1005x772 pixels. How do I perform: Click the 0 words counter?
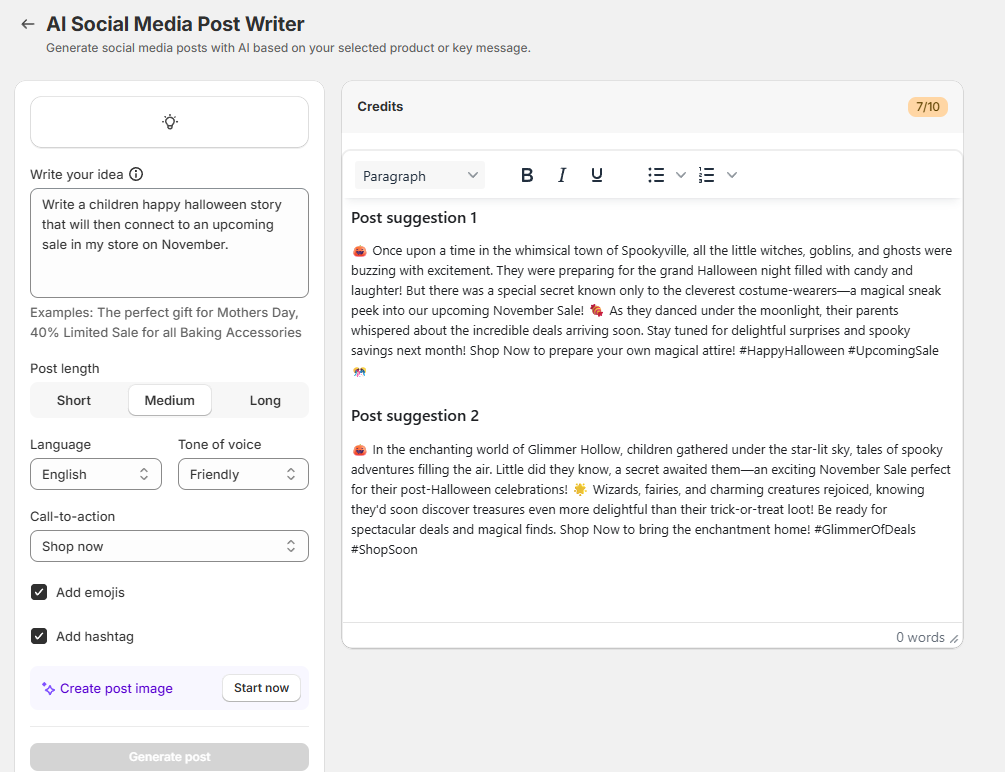pyautogui.click(x=920, y=637)
